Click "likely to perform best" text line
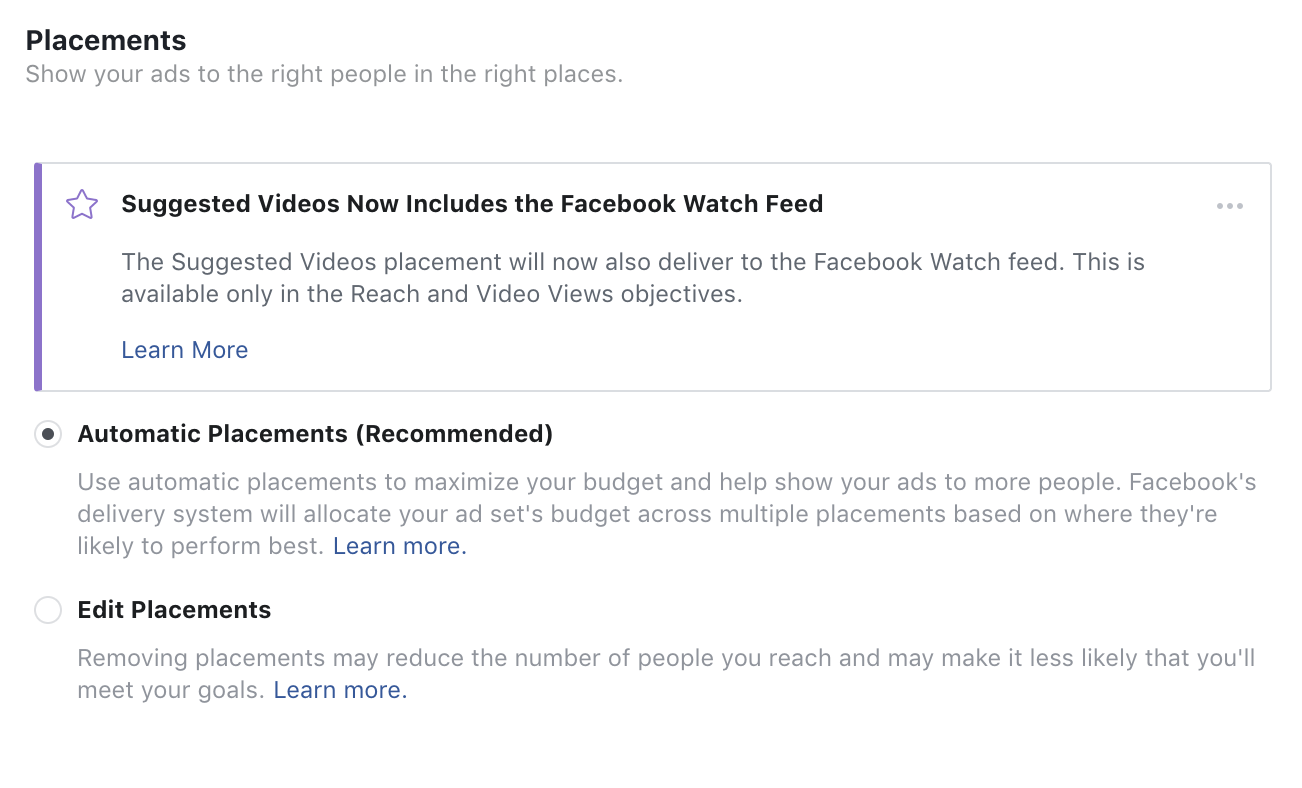Screen dimensions: 1302x788 point(200,546)
